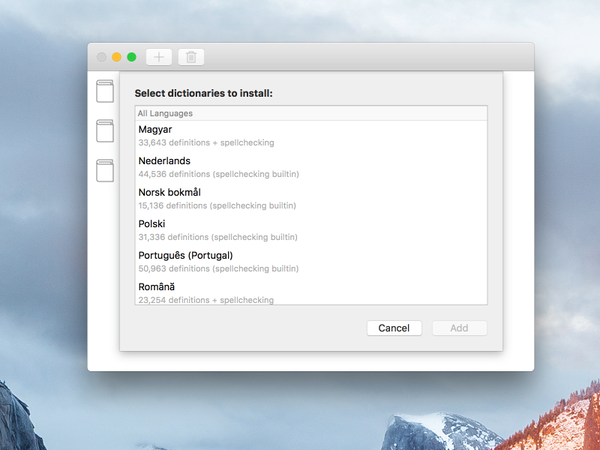This screenshot has width=600, height=450.
Task: Click the plus add dictionary toolbar button
Action: coord(159,57)
